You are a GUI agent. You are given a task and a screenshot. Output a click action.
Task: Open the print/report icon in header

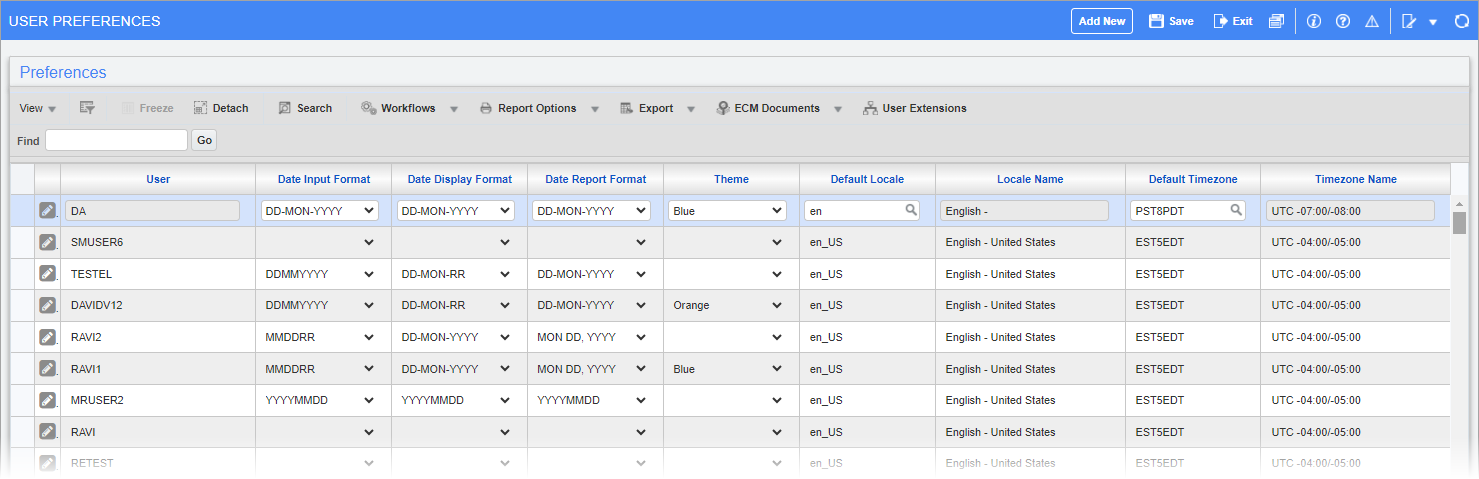1276,21
